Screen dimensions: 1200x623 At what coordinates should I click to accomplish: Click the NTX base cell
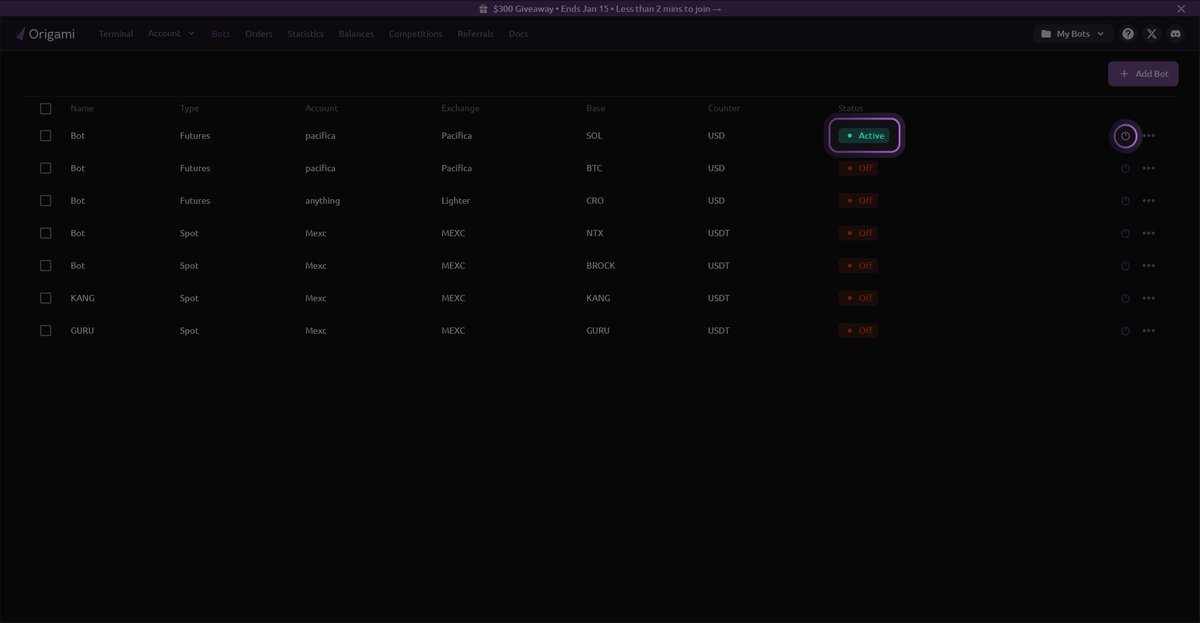(595, 233)
